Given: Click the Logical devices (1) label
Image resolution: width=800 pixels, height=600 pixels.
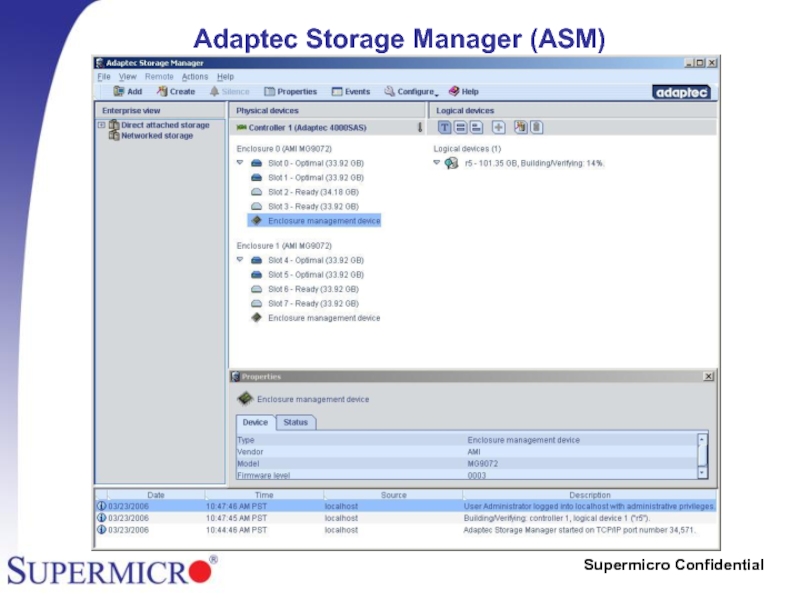Looking at the screenshot, I should point(467,149).
